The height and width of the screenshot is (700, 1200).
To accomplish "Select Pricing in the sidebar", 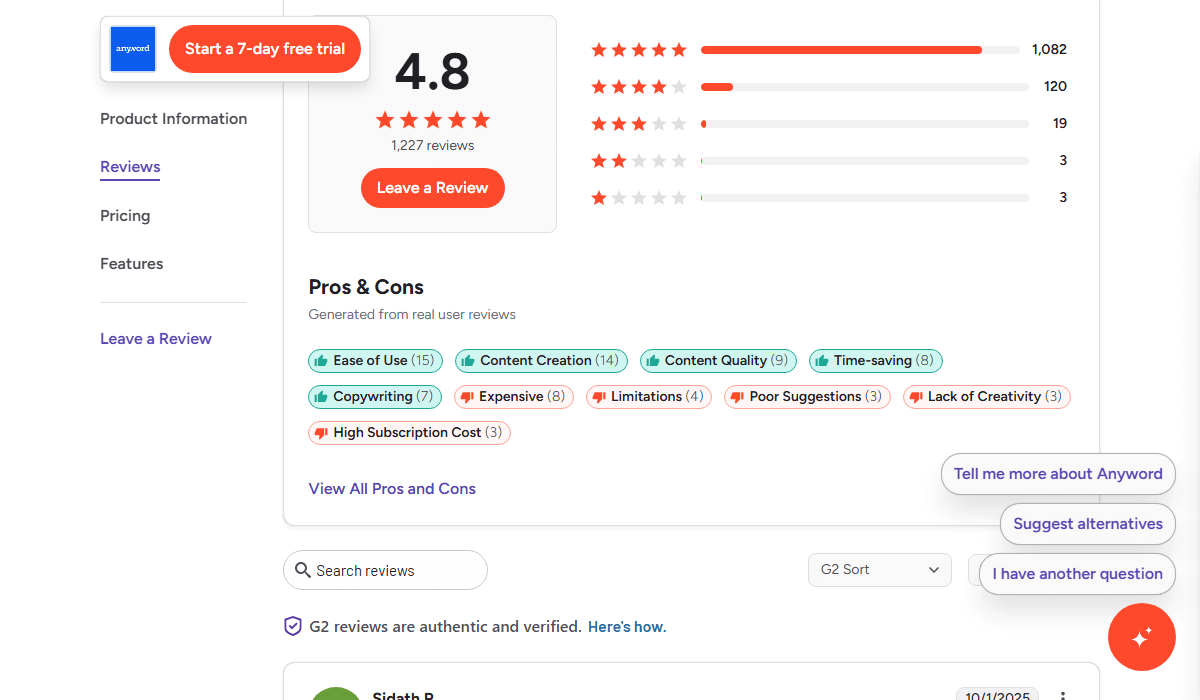I will tap(125, 215).
